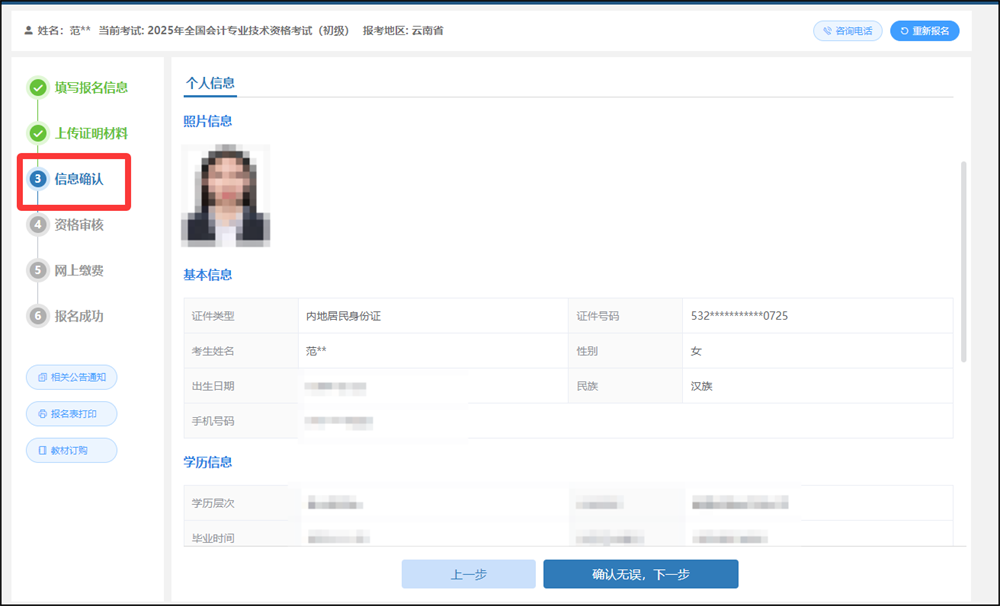This screenshot has height=606, width=1000.
Task: Click the green checkmark for 上传证明材料
Action: coord(38,133)
